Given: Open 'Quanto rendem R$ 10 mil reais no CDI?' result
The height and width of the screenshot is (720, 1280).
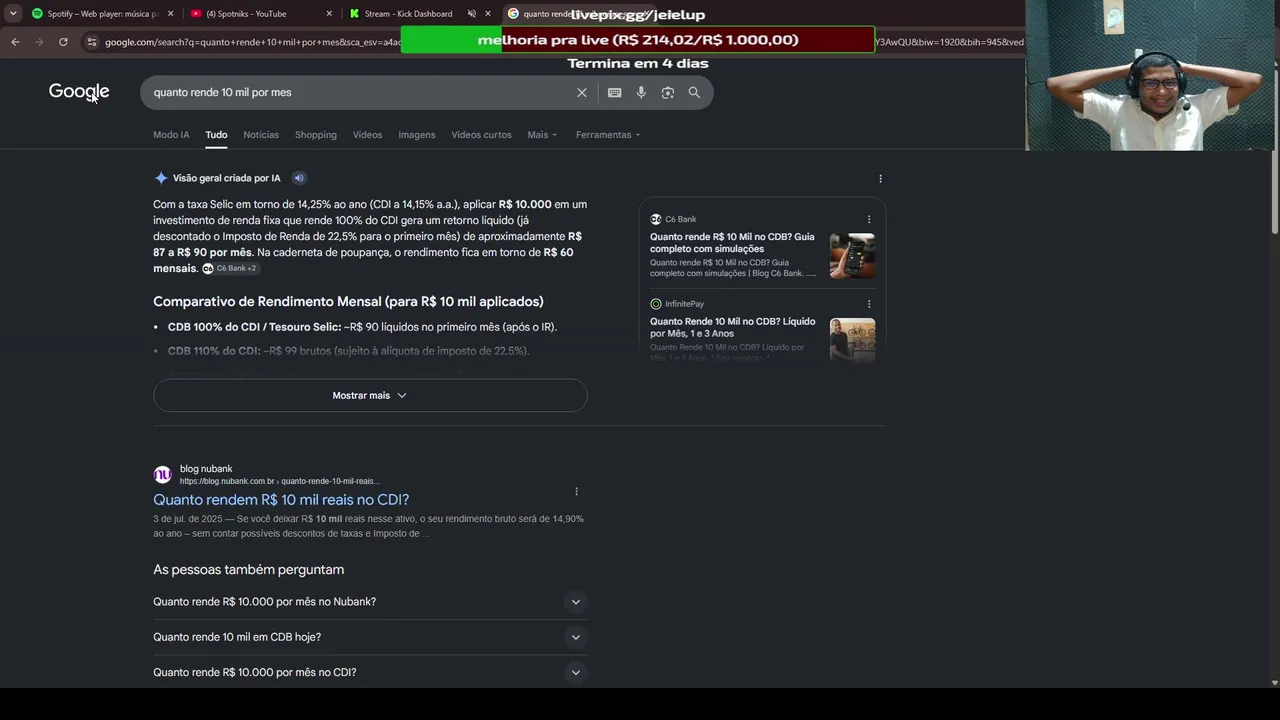Looking at the screenshot, I should (x=281, y=500).
